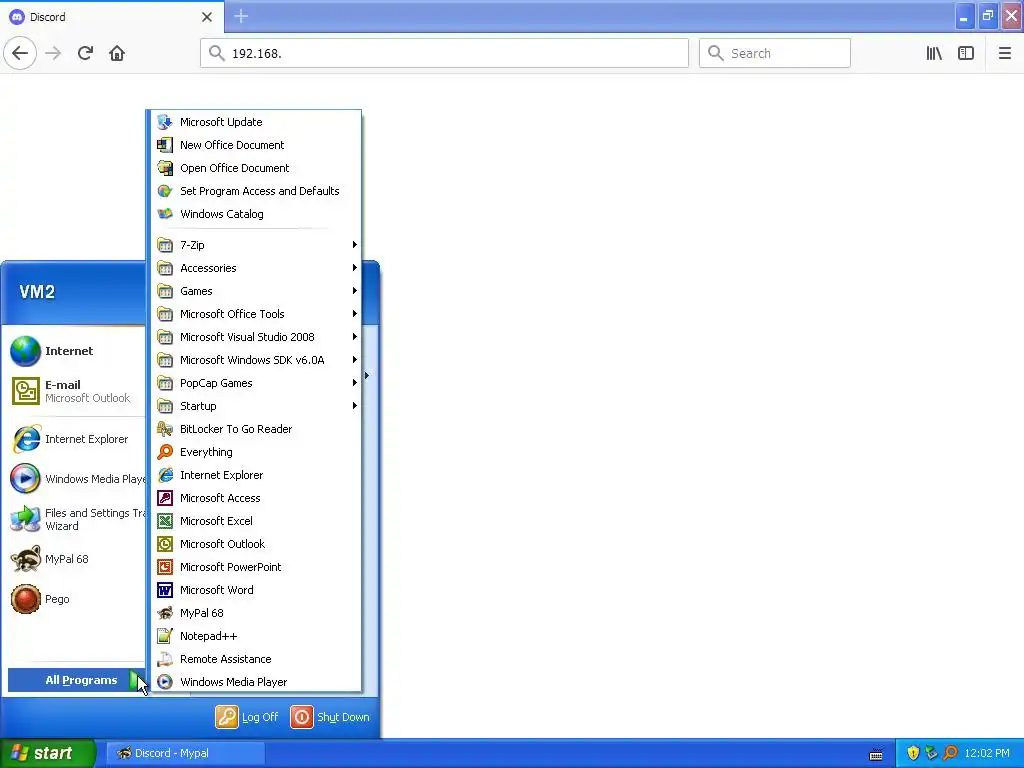1024x768 pixels.
Task: Select Microsoft Office Tools label
Action: point(232,314)
